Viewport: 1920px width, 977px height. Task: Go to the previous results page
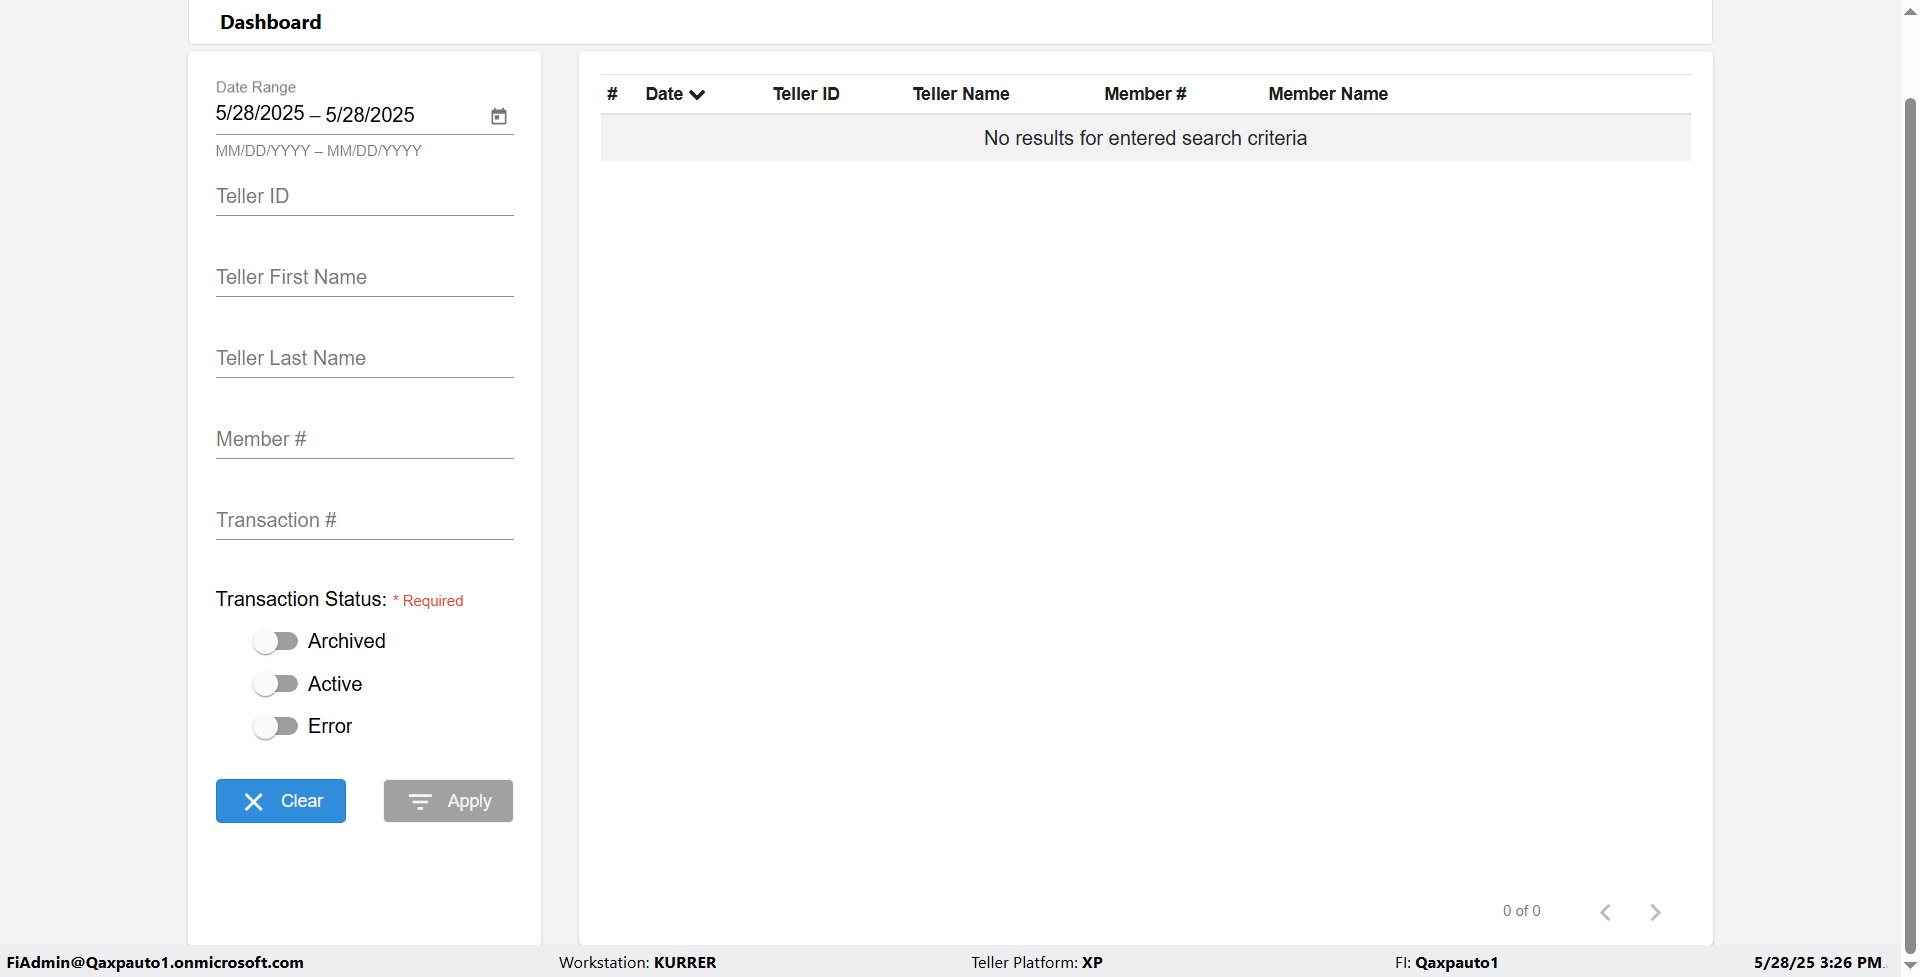point(1605,912)
